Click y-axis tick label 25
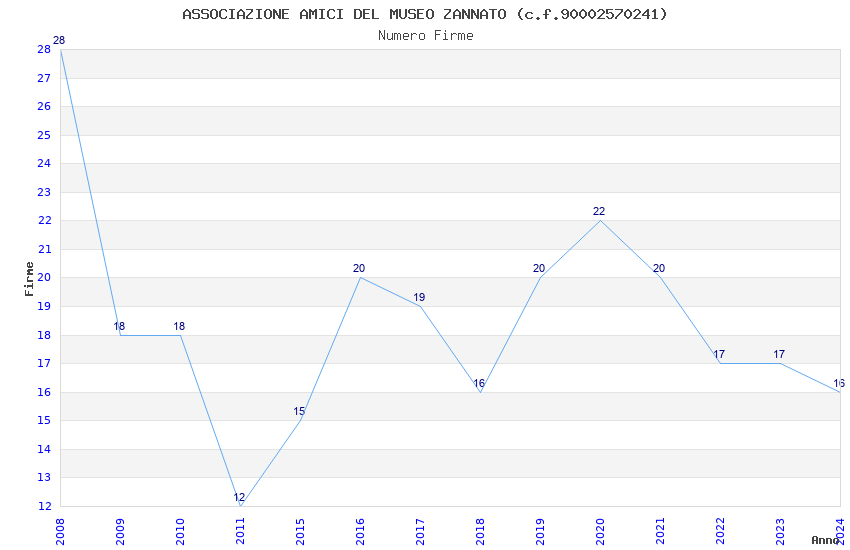This screenshot has height=550, width=850. (44, 135)
